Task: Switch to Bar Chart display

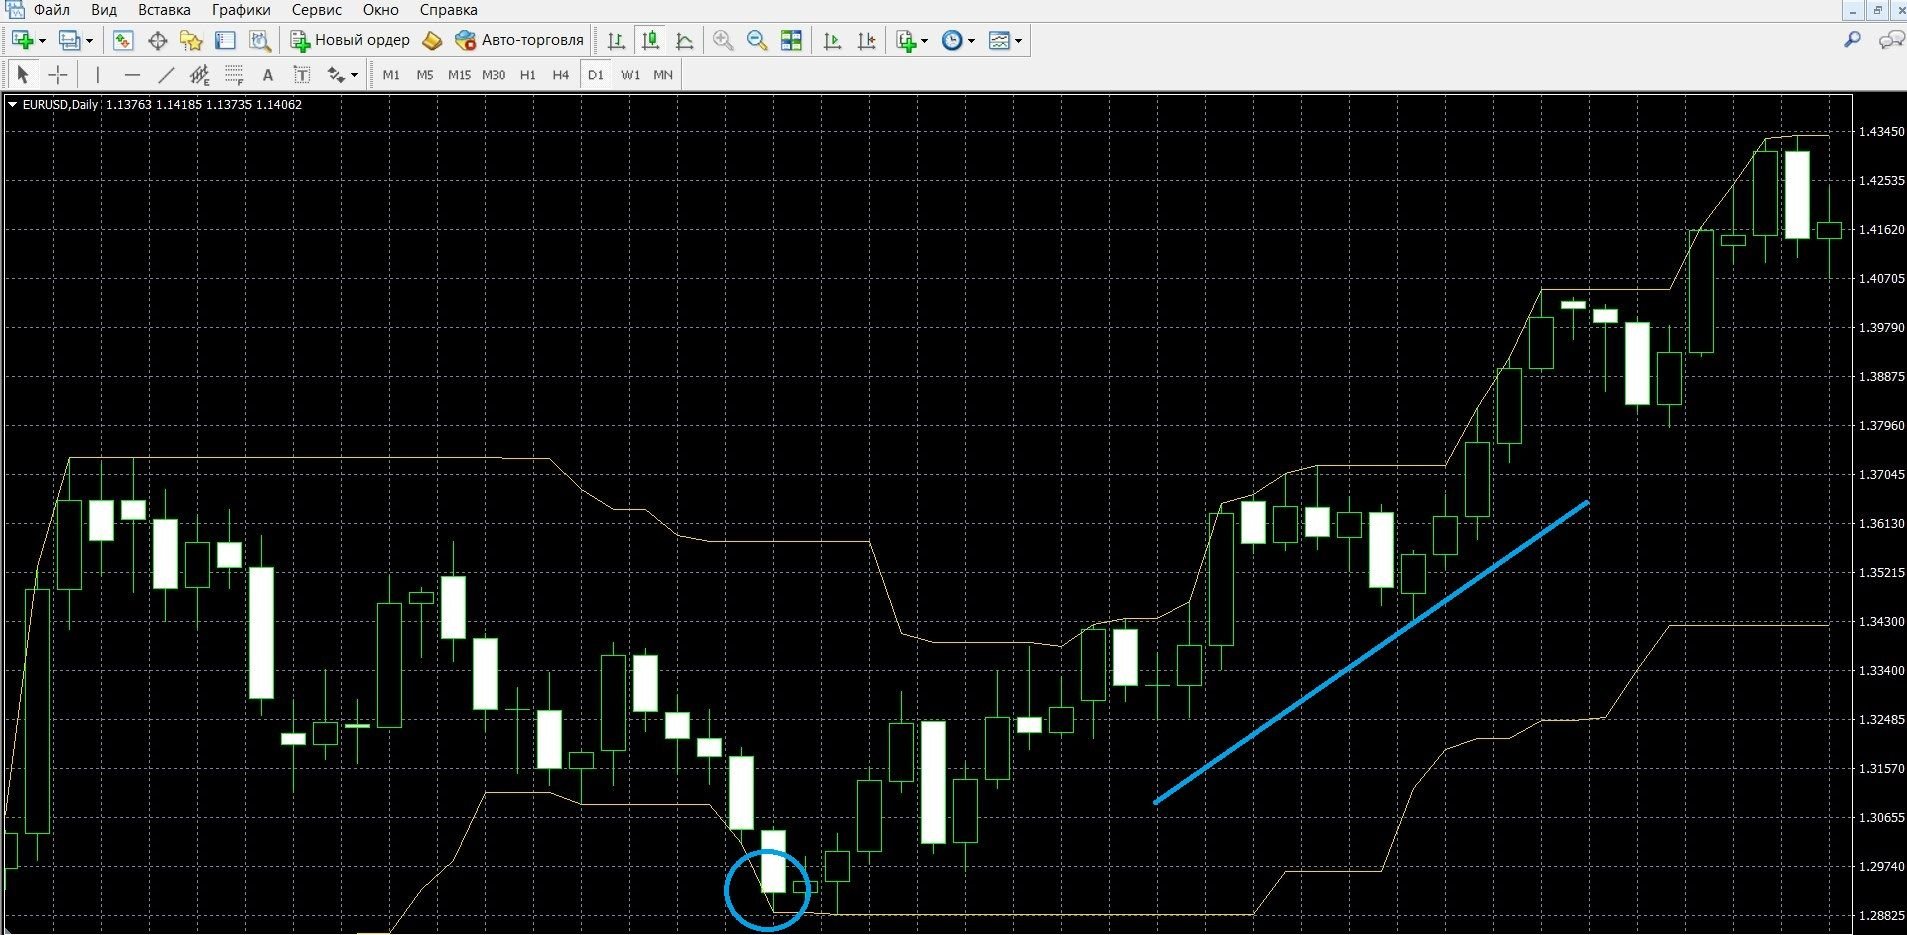Action: point(616,41)
